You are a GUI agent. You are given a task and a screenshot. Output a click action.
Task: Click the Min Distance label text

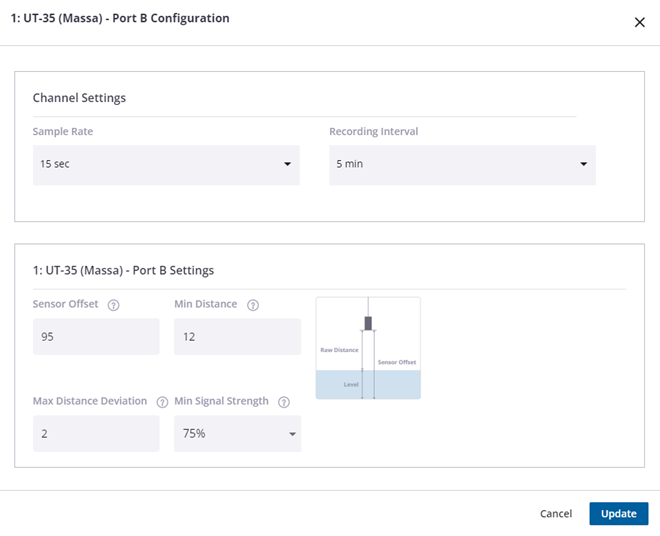tap(205, 304)
